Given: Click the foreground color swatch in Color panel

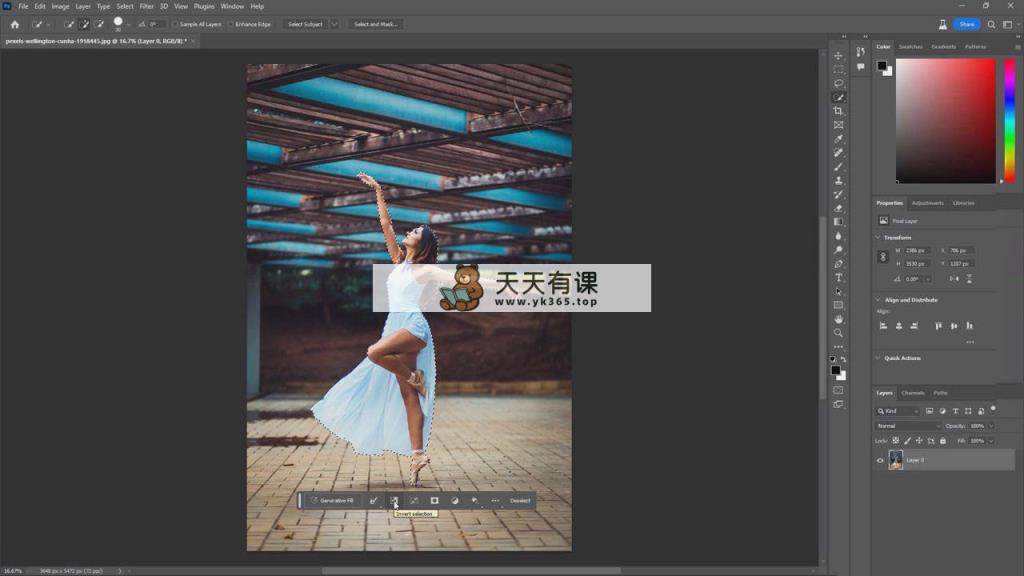Looking at the screenshot, I should [x=882, y=65].
